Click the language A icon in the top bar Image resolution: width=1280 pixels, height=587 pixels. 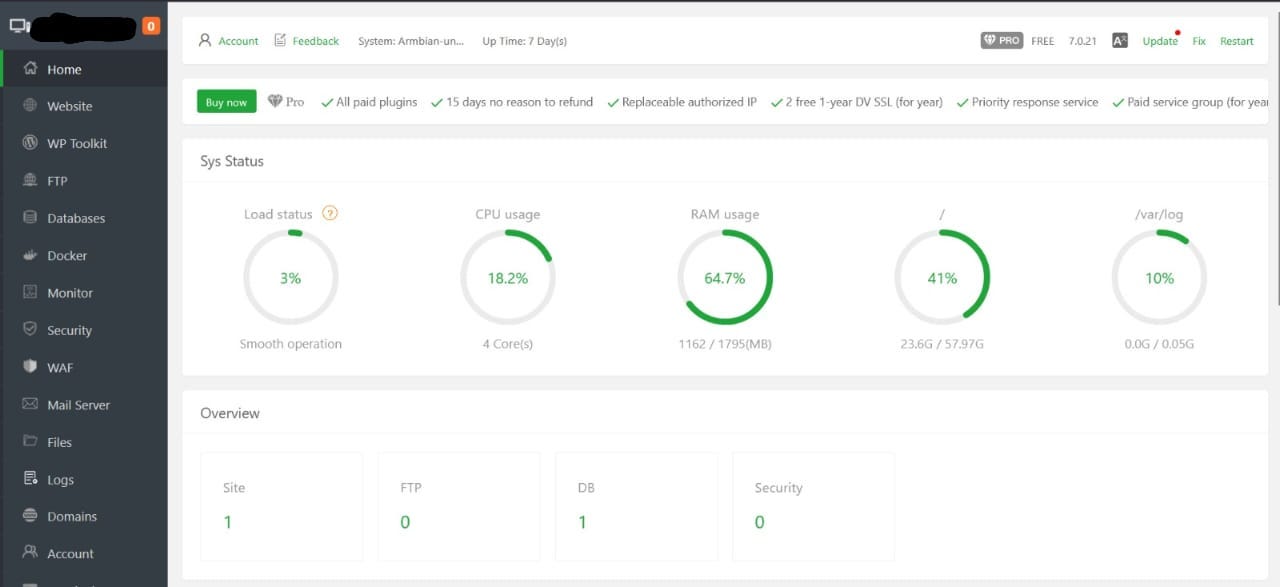coord(1119,40)
